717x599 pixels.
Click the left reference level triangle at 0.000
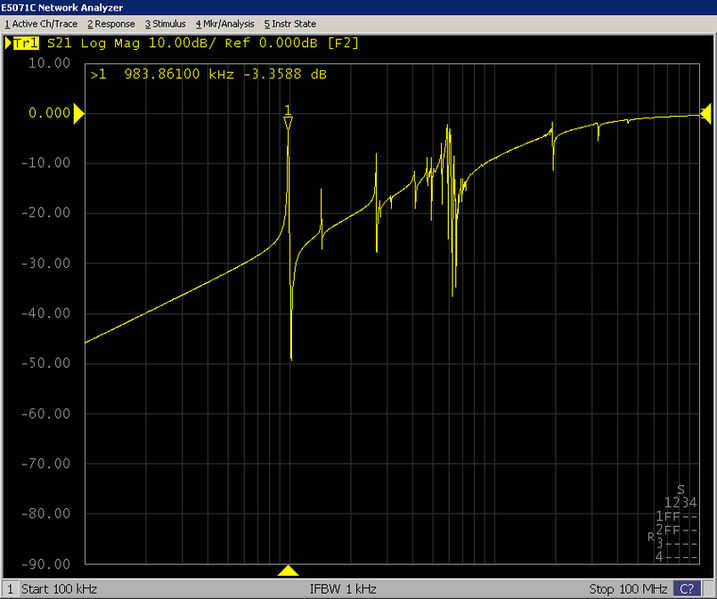pos(80,114)
